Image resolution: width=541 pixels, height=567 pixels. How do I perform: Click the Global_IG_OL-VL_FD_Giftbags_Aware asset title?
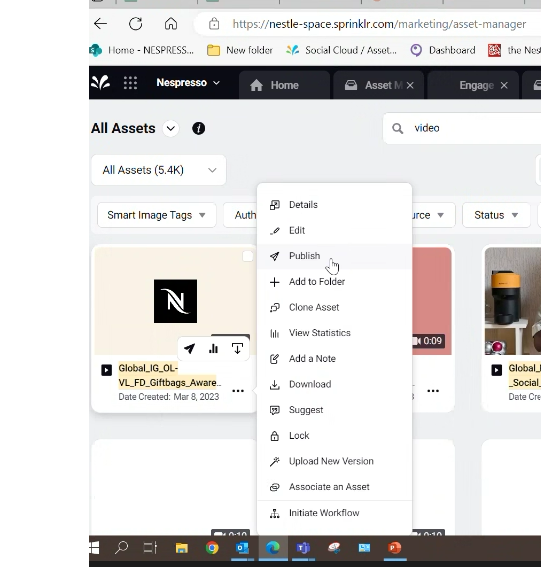170,375
